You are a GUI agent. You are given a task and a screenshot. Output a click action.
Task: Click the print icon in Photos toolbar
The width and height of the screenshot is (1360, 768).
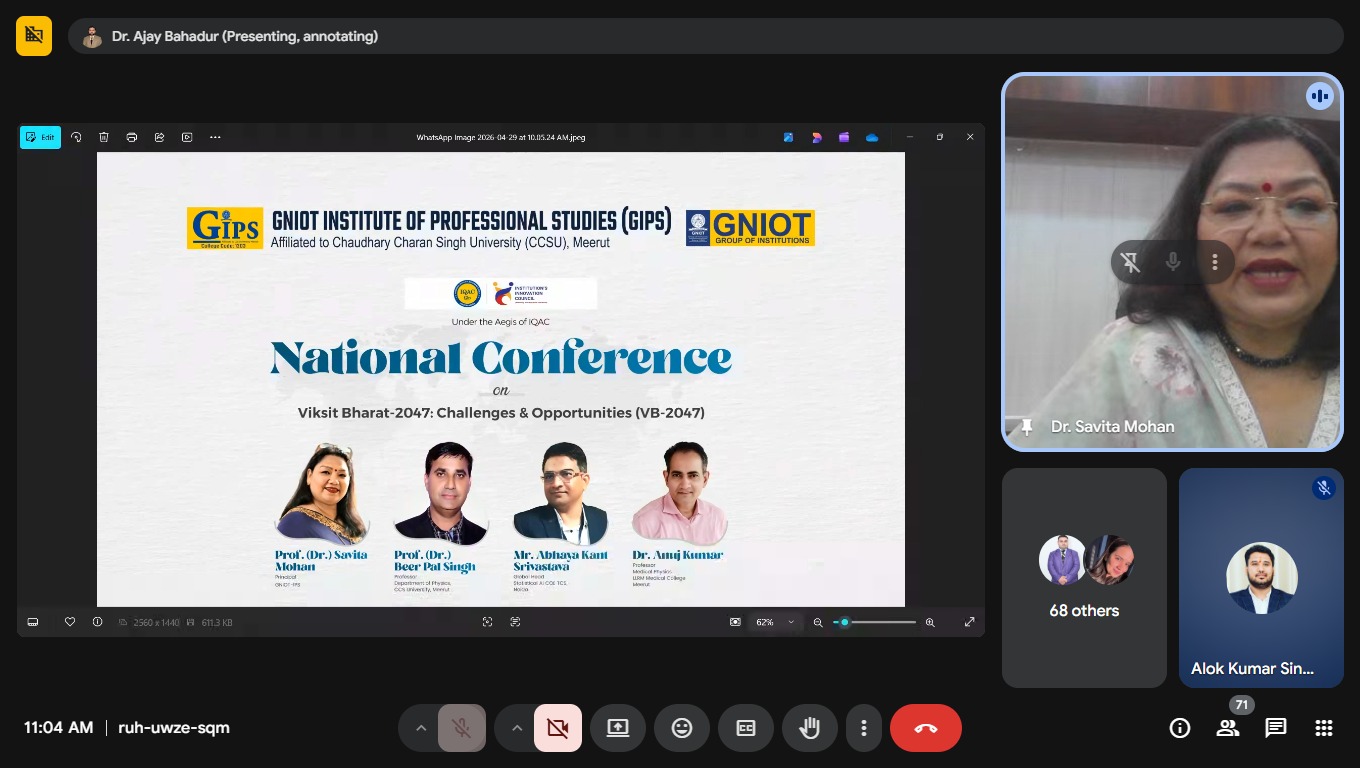[131, 137]
